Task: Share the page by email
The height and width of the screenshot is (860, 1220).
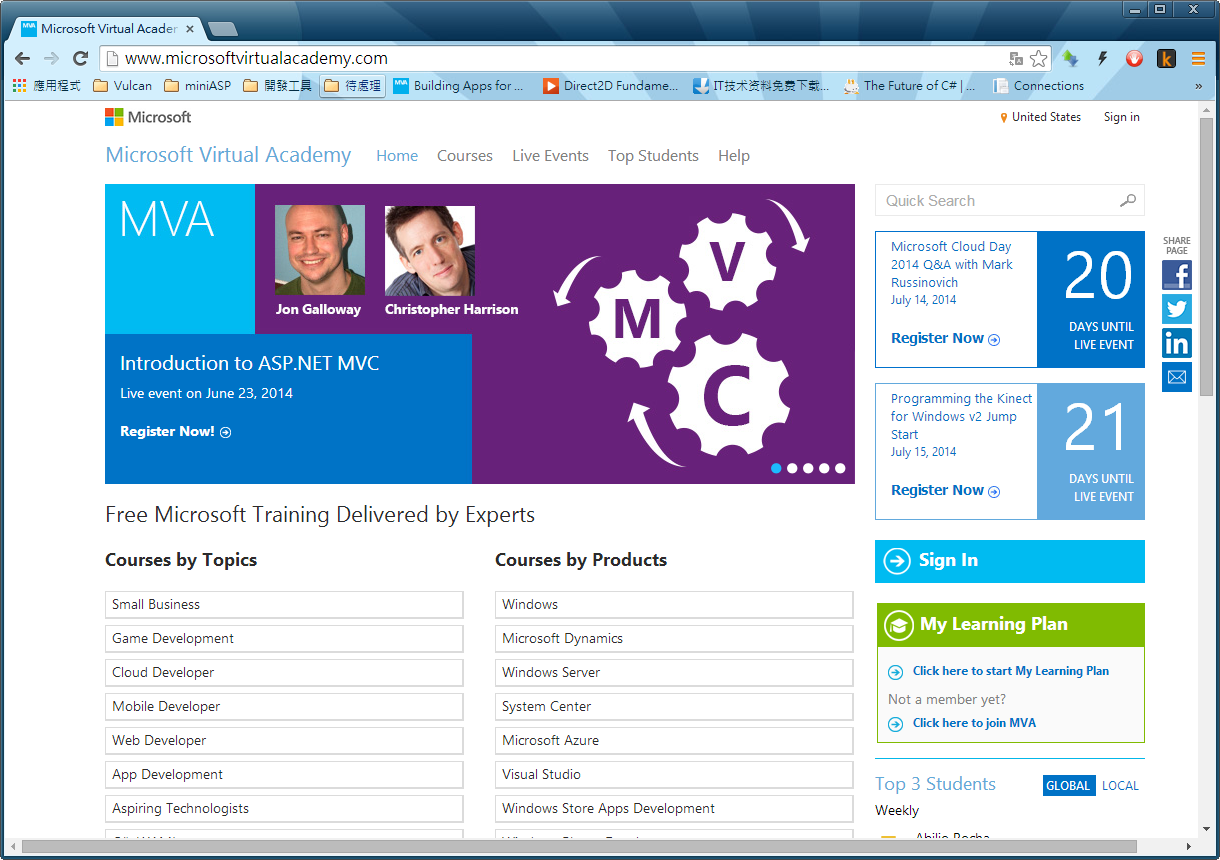Action: click(1176, 377)
